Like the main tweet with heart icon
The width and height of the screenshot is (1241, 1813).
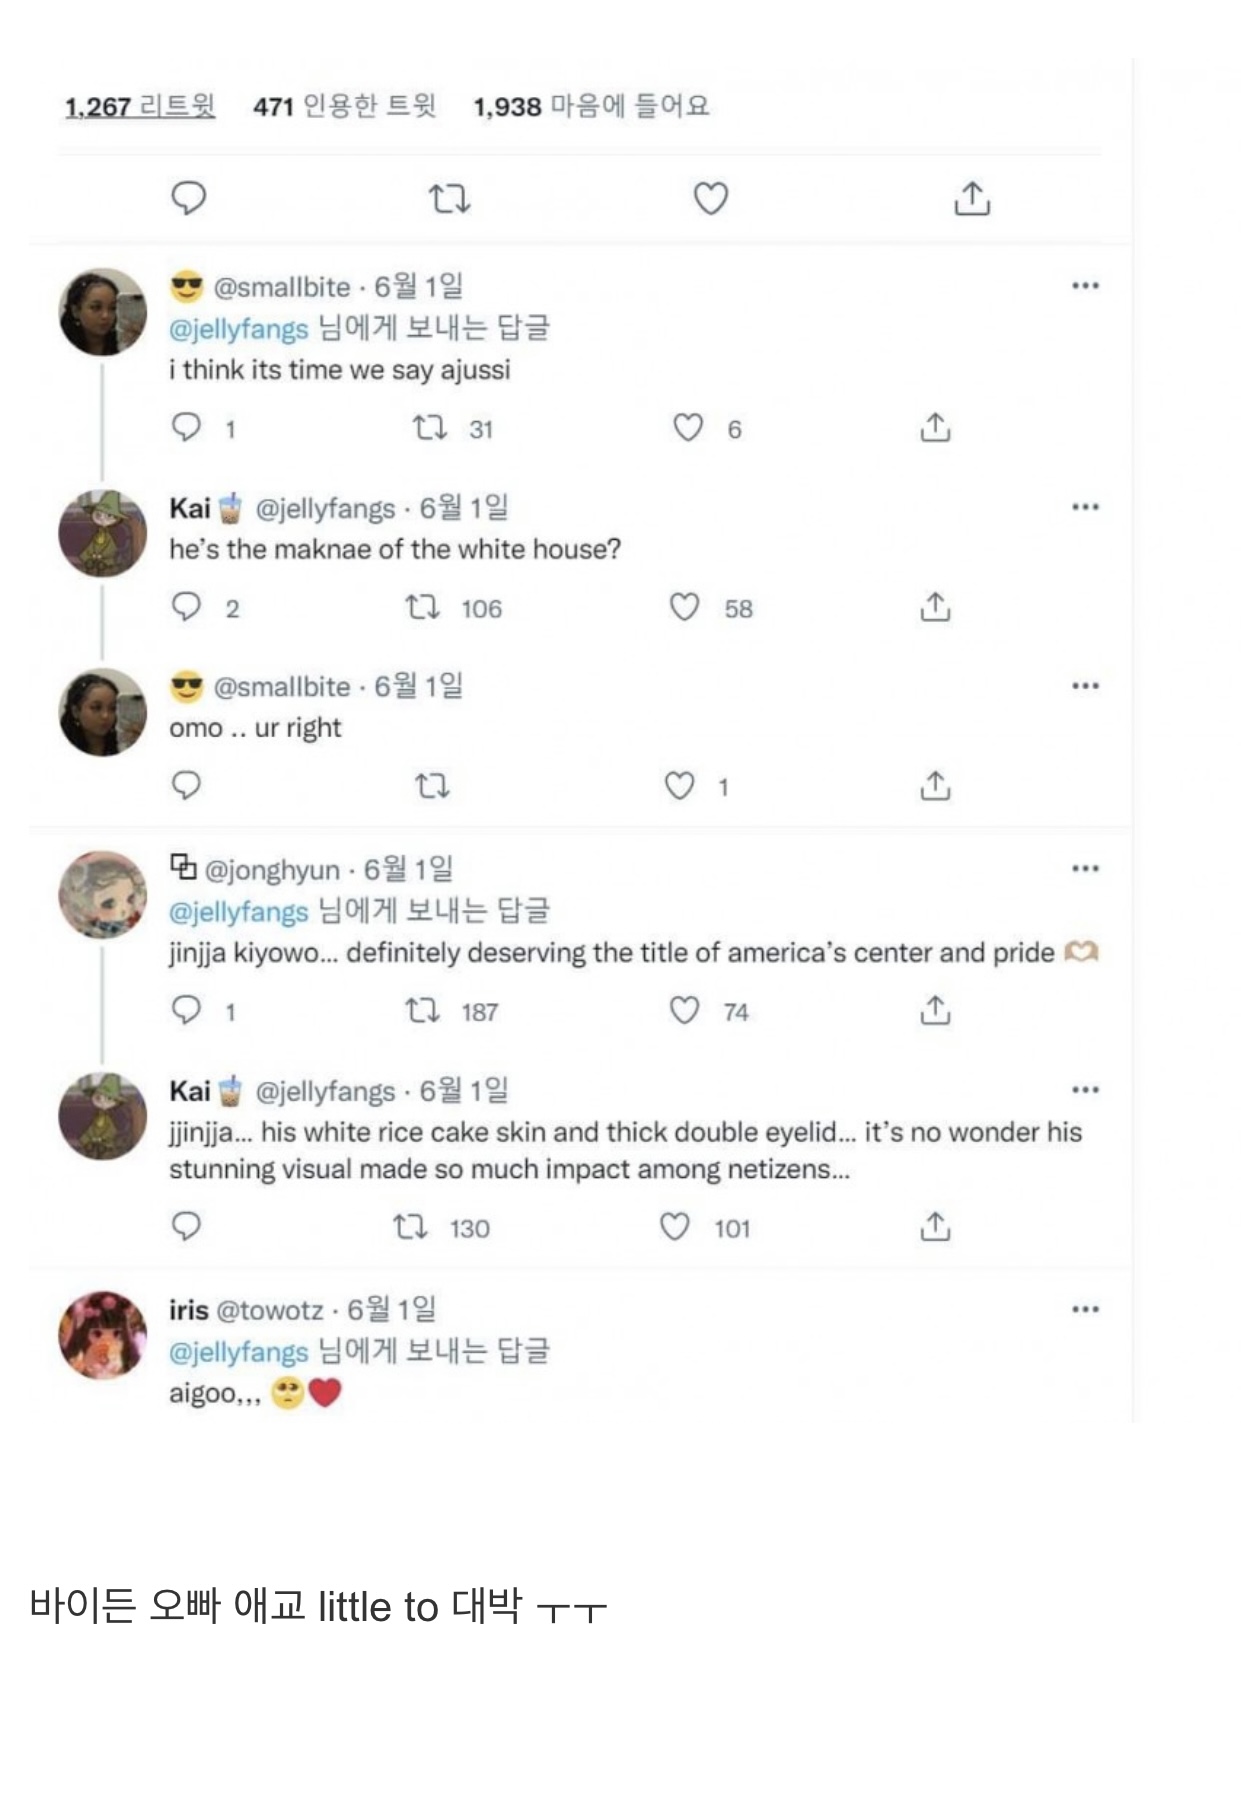click(x=710, y=199)
